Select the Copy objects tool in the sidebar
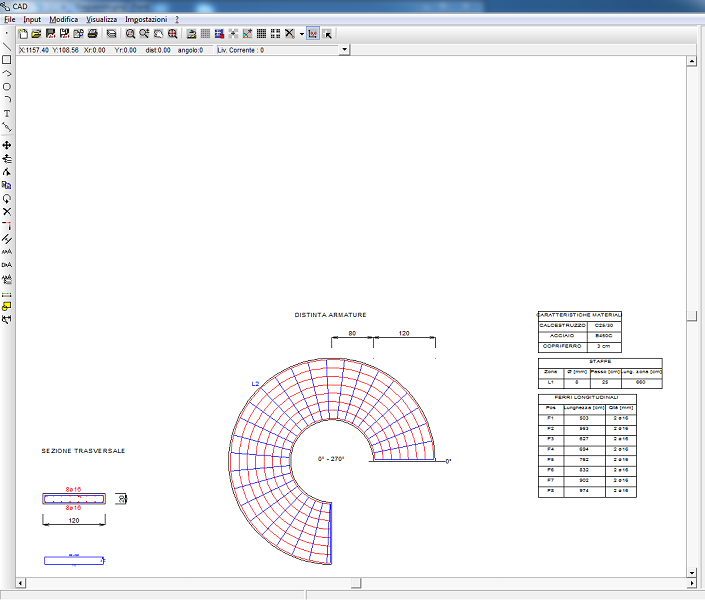This screenshot has height=600, width=705. (x=7, y=185)
